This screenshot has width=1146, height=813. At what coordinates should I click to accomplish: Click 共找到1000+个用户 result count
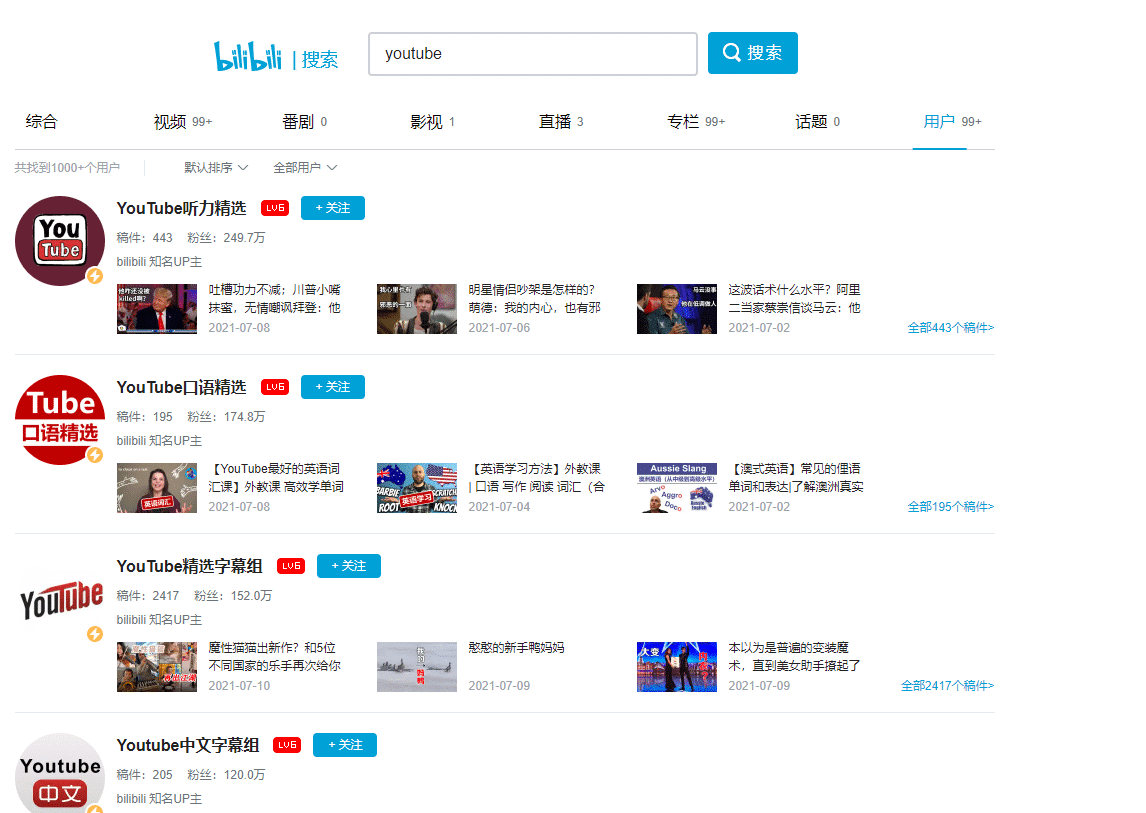click(x=67, y=168)
